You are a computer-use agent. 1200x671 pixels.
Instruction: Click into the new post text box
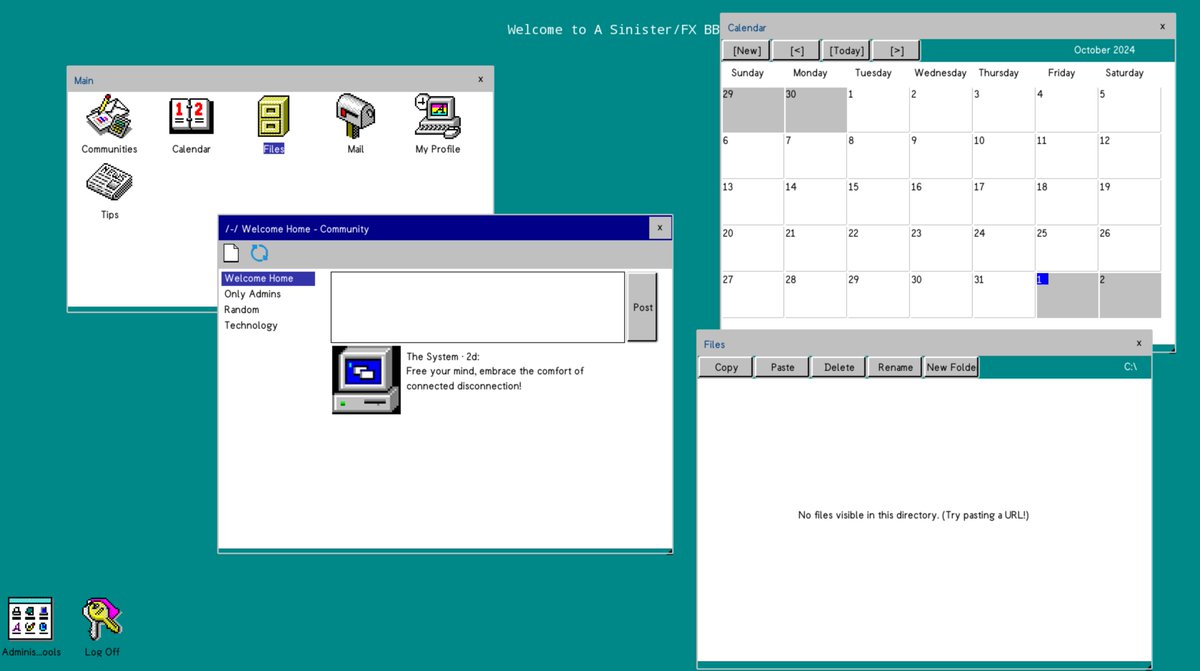pos(478,307)
